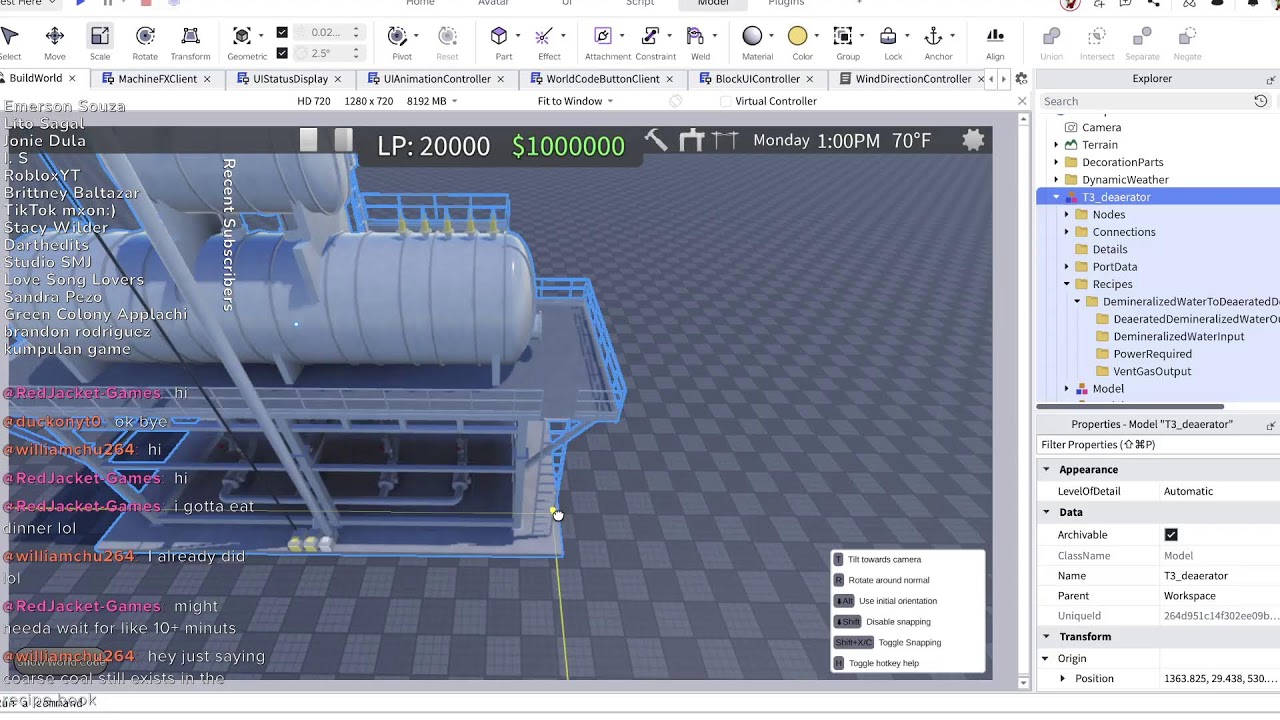Click the Negate operation

coord(1187,43)
